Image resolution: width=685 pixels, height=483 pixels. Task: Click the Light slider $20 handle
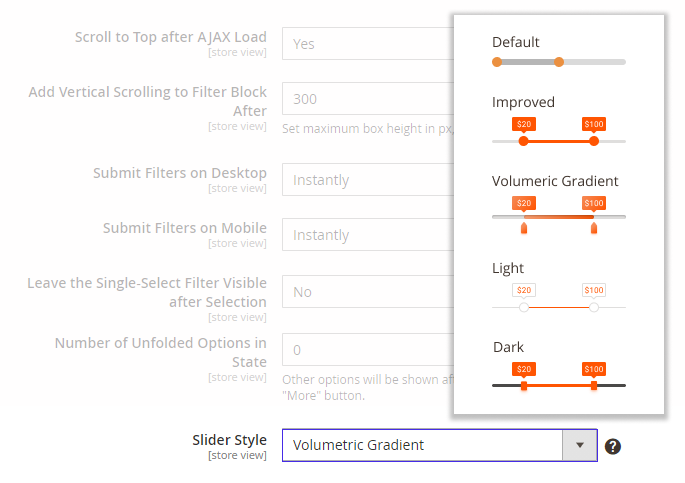click(524, 307)
